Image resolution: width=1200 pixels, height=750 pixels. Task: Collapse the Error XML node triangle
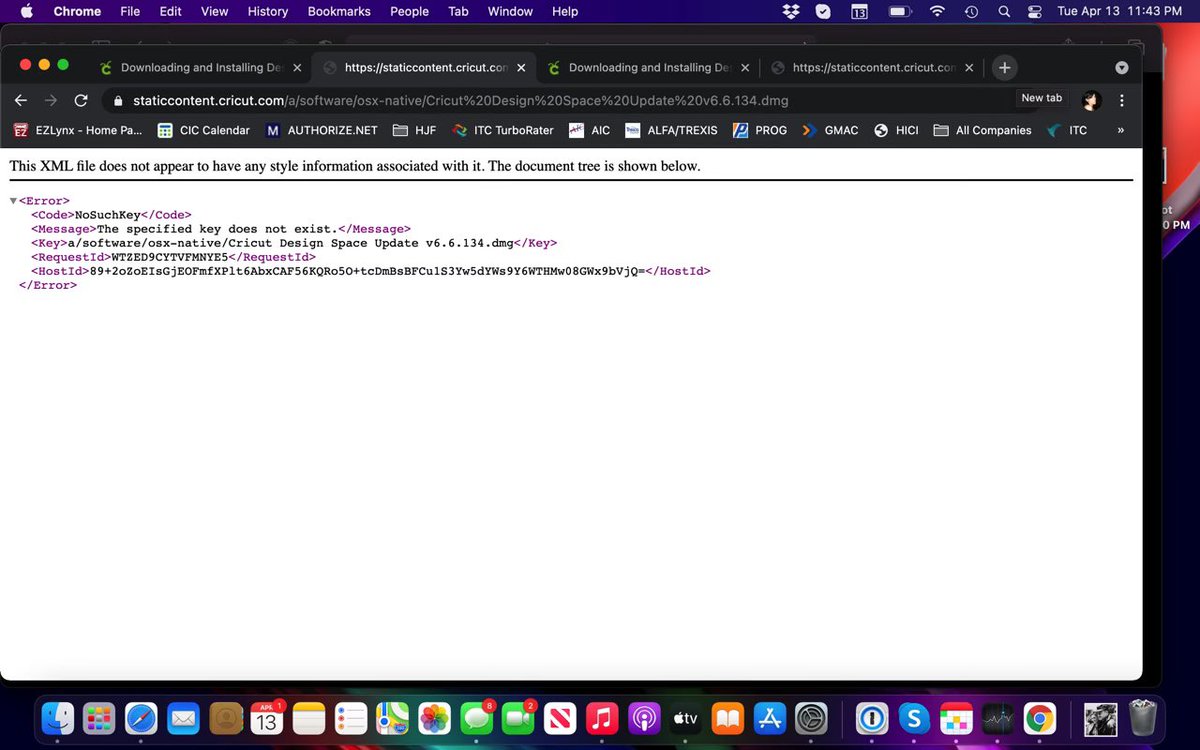(13, 201)
